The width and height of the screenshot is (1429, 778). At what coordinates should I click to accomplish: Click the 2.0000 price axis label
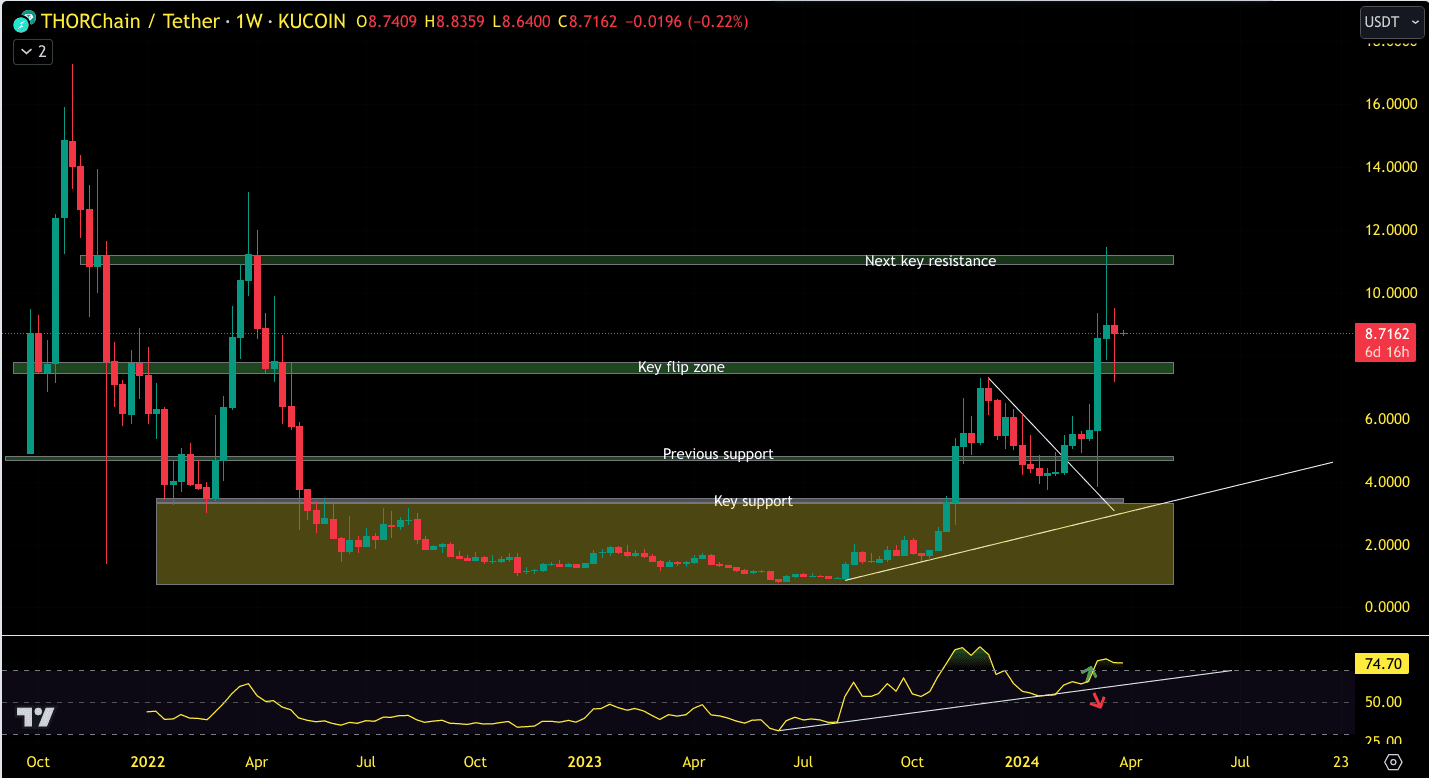click(x=1385, y=545)
